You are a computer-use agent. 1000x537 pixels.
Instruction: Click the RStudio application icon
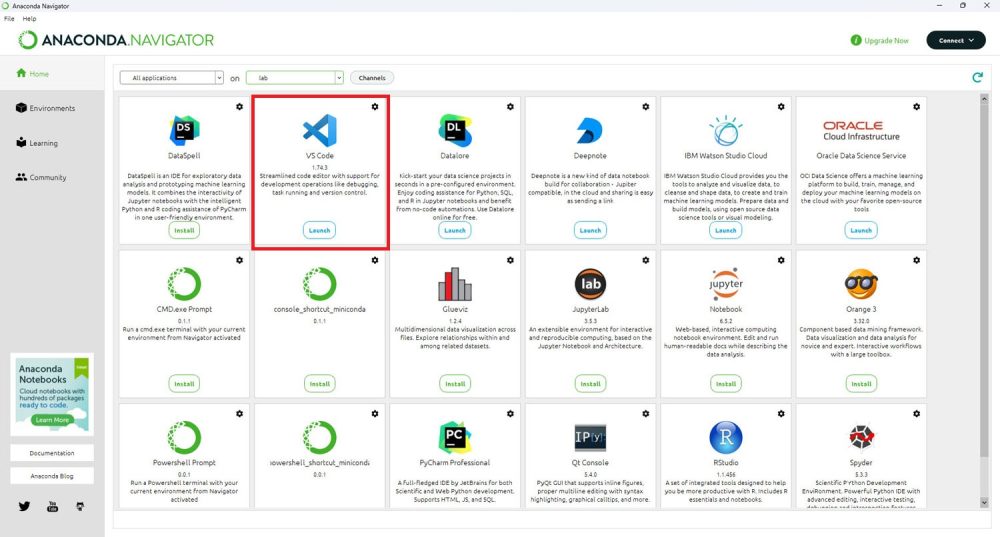click(725, 437)
